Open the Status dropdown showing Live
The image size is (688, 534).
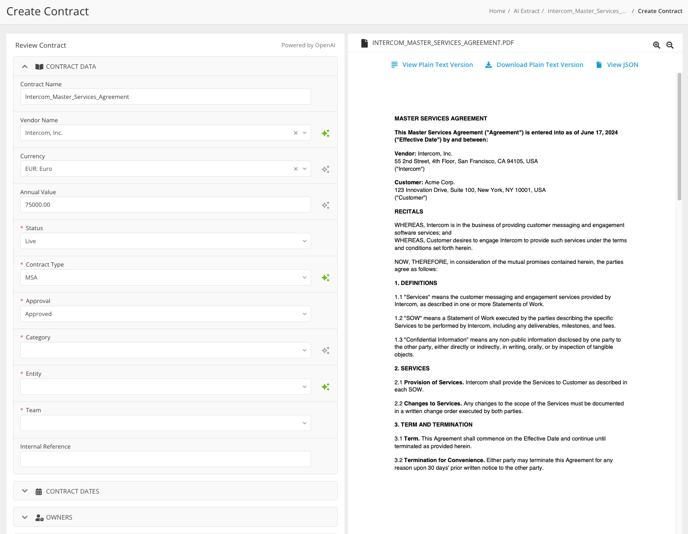click(165, 241)
